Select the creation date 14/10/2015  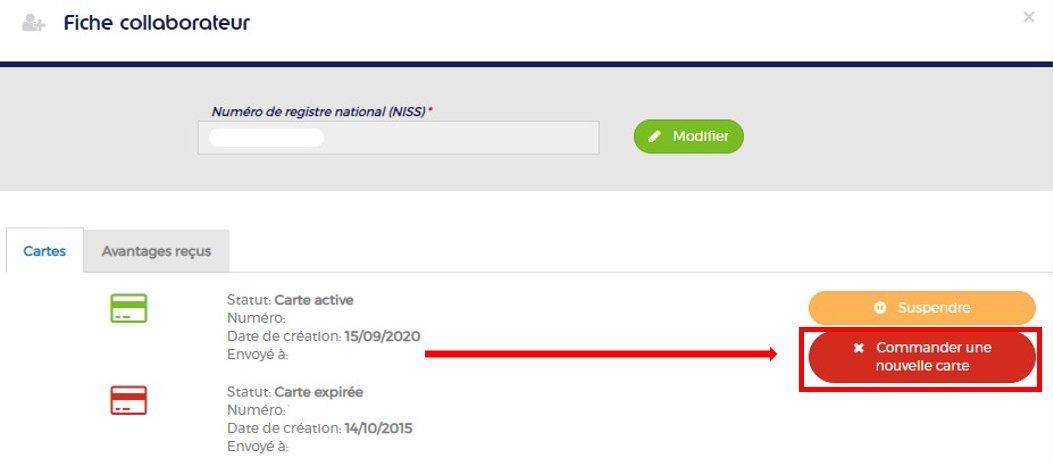click(x=379, y=429)
